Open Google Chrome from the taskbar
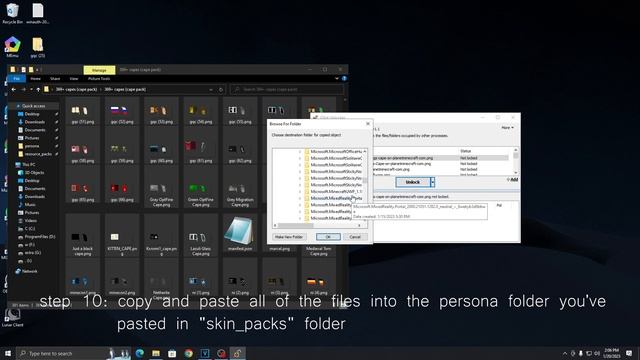The image size is (640, 360). (189, 353)
